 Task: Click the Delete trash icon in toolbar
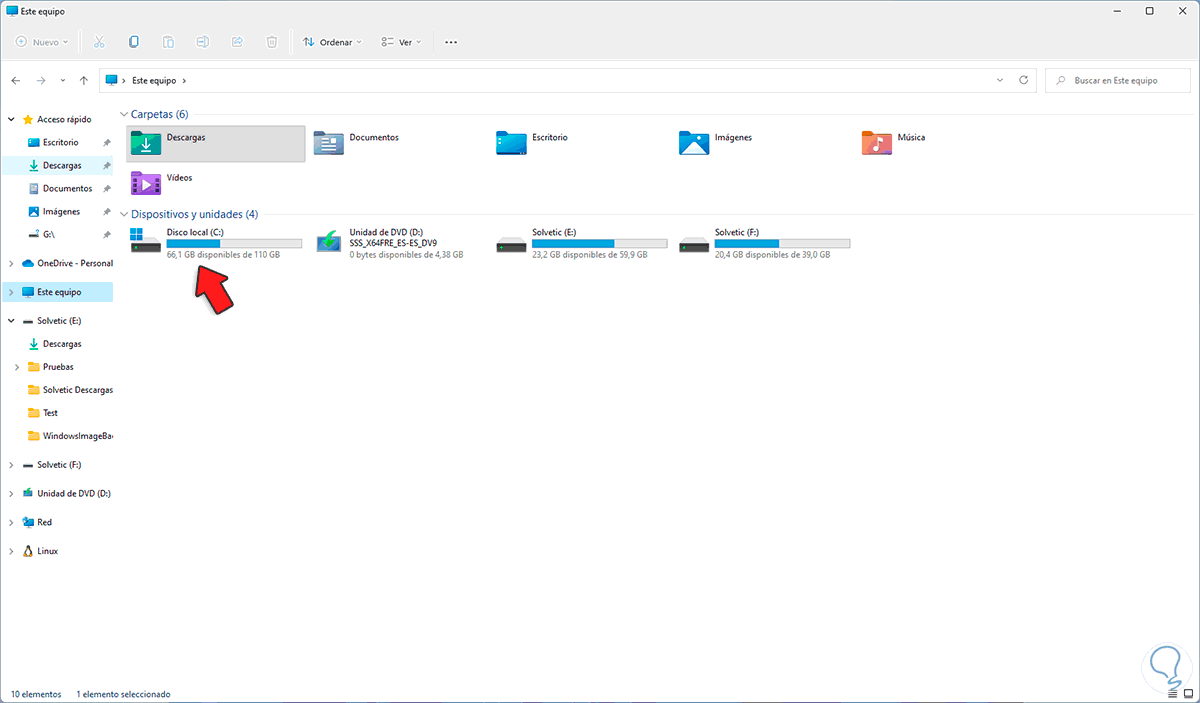click(x=272, y=42)
